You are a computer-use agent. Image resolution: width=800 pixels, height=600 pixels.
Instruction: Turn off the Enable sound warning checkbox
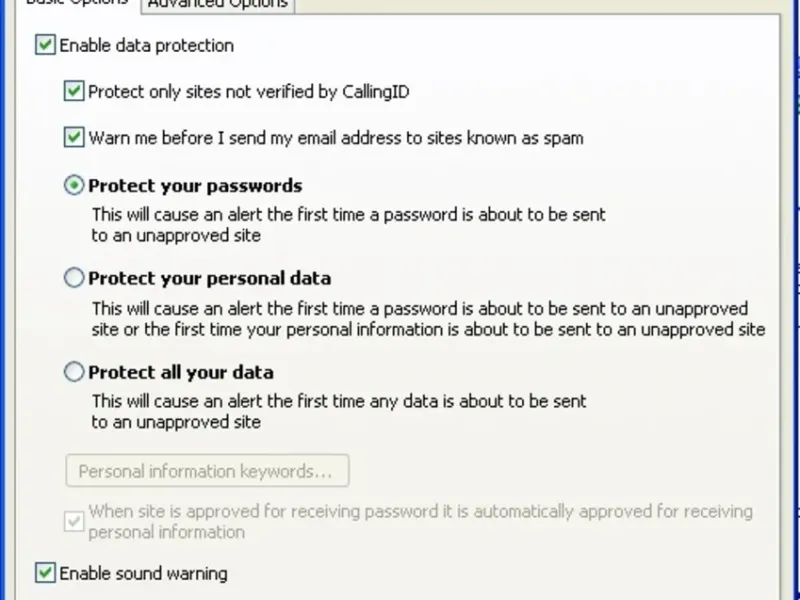coord(45,574)
